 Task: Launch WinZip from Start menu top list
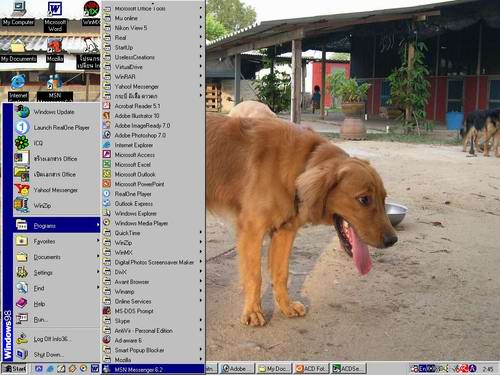tap(57, 206)
